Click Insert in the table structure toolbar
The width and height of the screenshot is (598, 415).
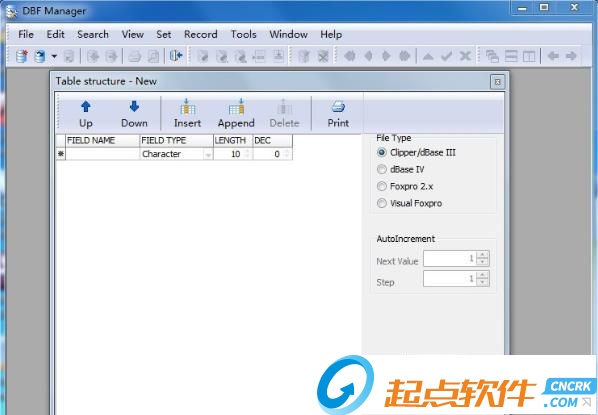pos(187,114)
